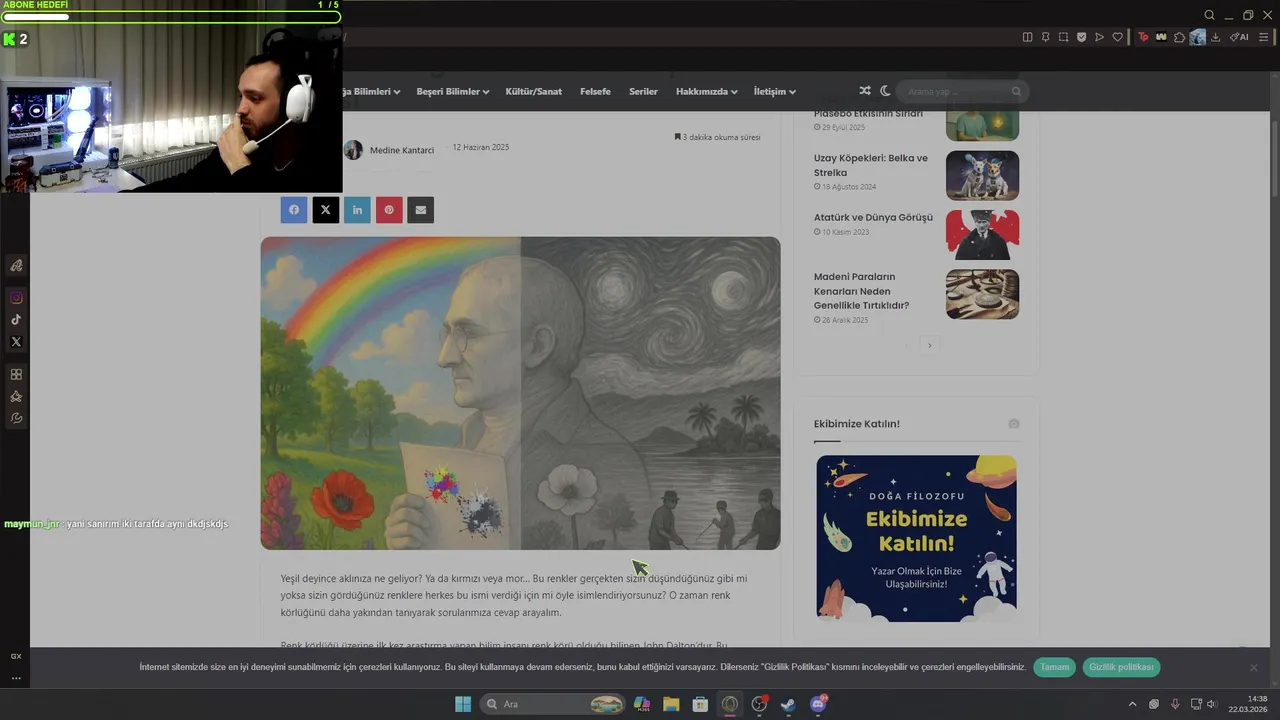Open Instagram in the browser sidebar
The height and width of the screenshot is (720, 1280).
tap(16, 298)
